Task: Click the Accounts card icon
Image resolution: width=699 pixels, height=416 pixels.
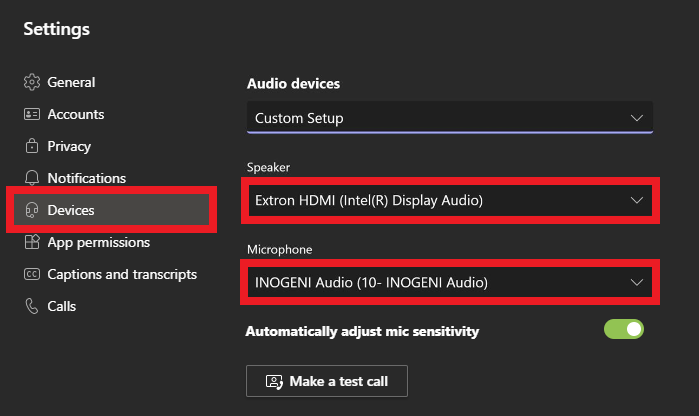Action: [x=32, y=114]
